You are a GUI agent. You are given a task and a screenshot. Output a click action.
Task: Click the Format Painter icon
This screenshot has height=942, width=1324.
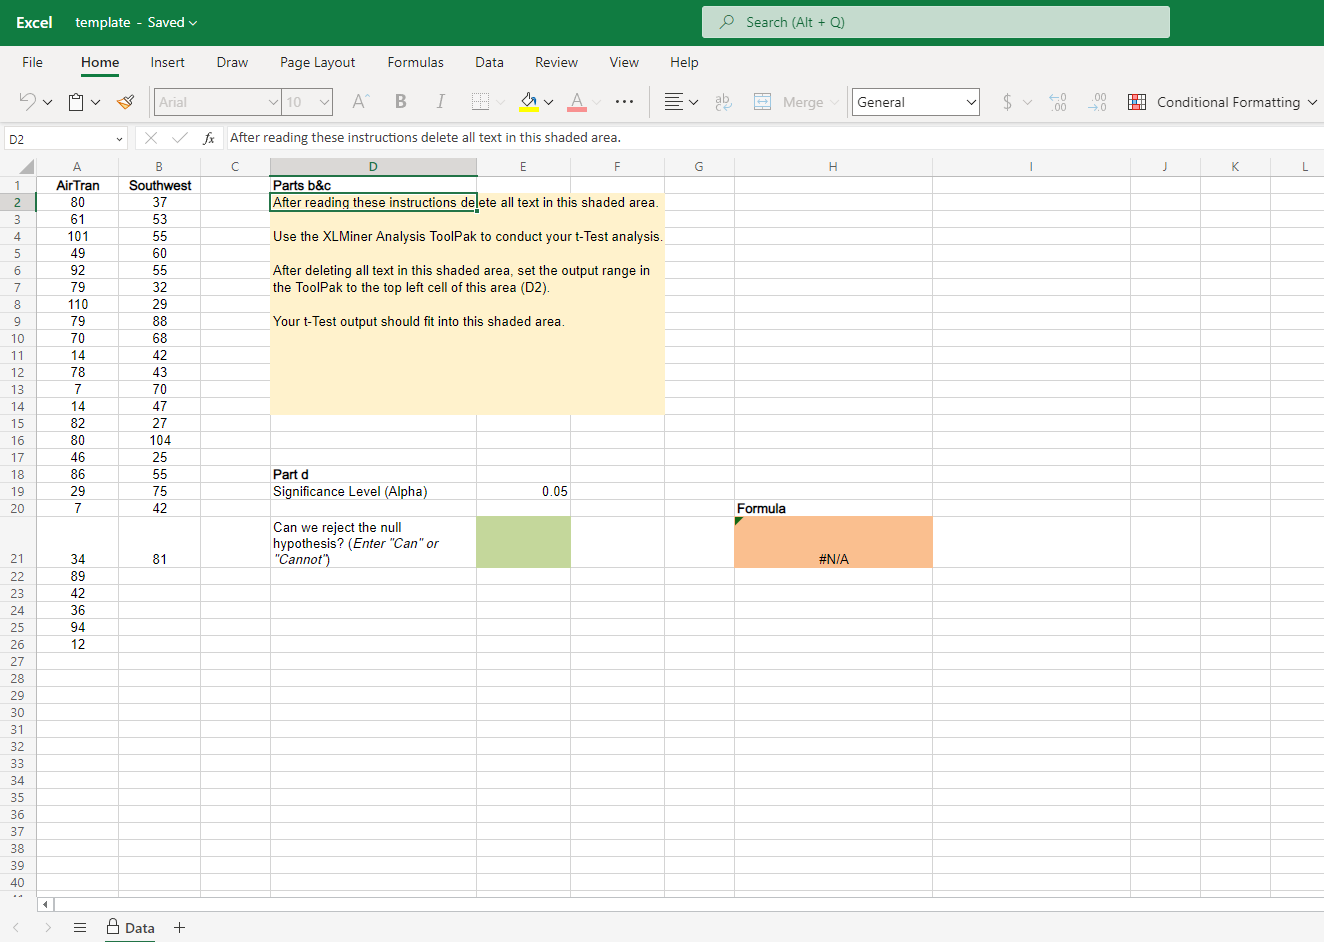(x=125, y=101)
